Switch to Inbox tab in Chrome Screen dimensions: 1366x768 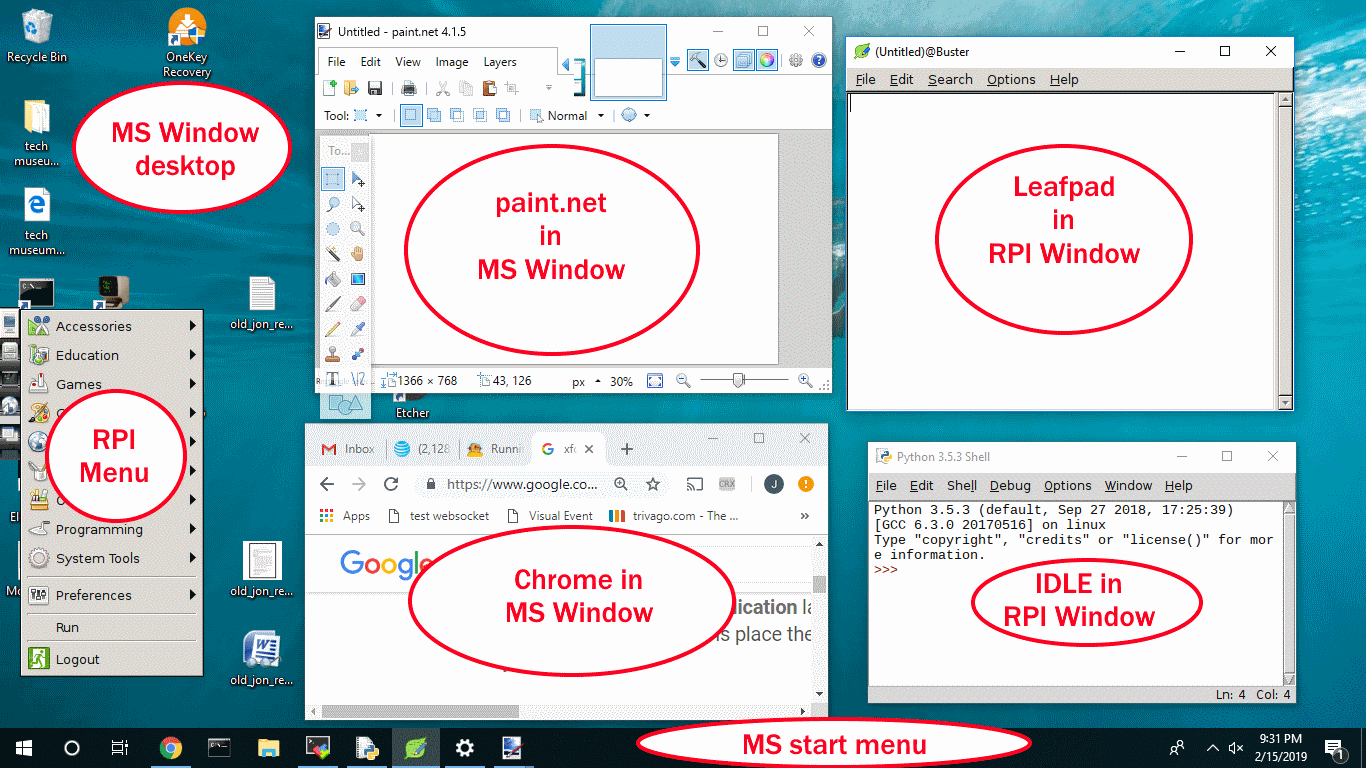(x=348, y=449)
